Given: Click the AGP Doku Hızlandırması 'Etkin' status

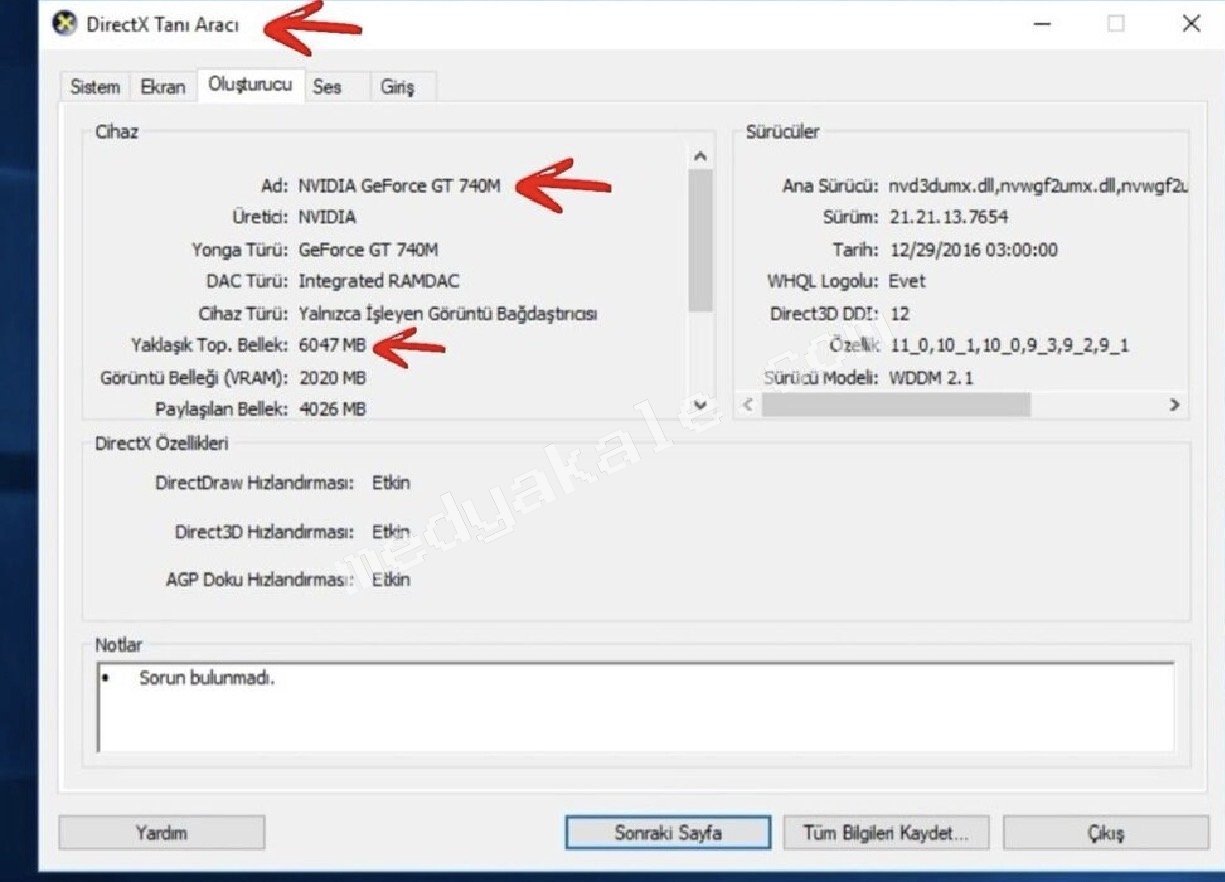Looking at the screenshot, I should (391, 579).
